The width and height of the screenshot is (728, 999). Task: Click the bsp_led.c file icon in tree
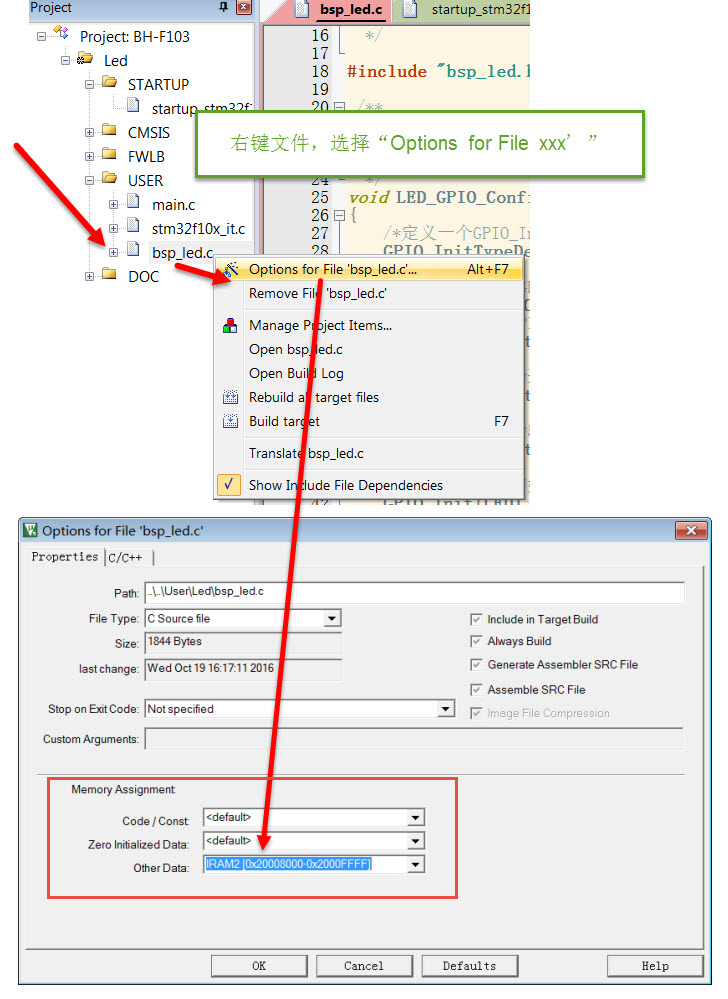tap(133, 250)
